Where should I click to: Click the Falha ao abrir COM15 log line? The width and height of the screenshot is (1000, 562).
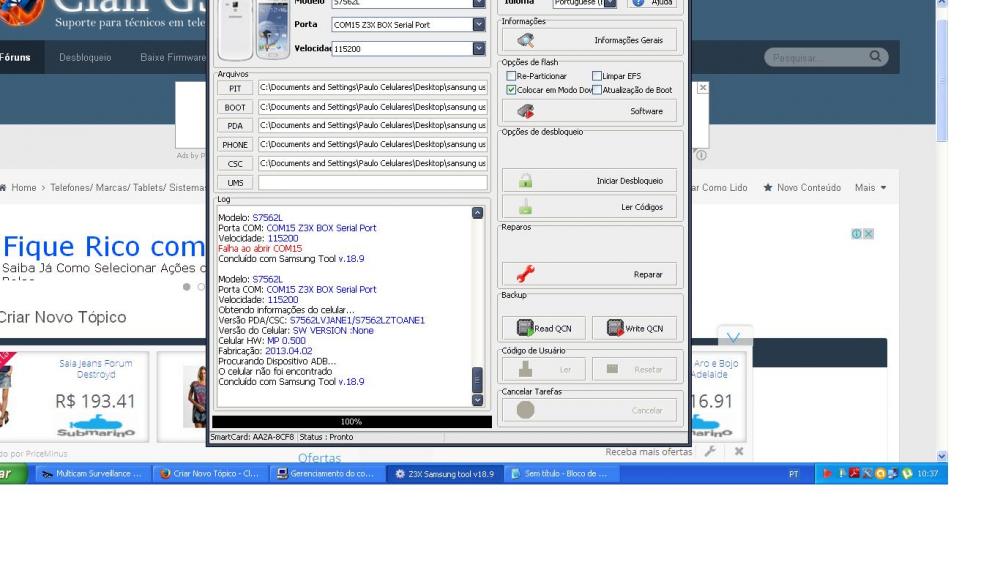coord(260,249)
